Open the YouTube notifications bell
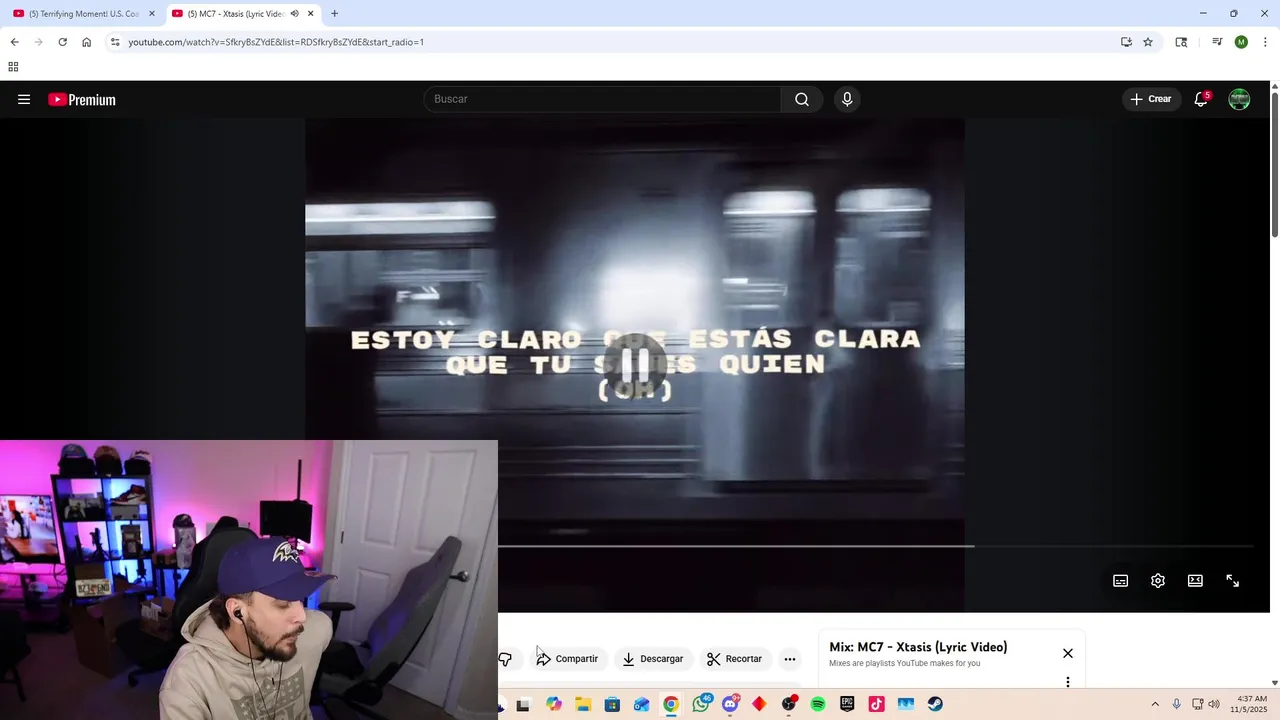Screen dimensions: 1280x720 tap(1201, 99)
